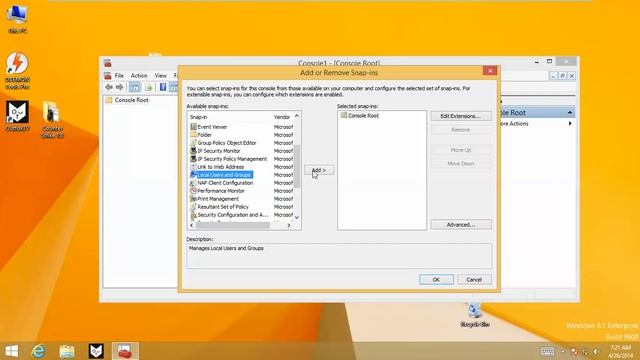Click the Vendor column header
640x360 pixels.
pyautogui.click(x=282, y=117)
